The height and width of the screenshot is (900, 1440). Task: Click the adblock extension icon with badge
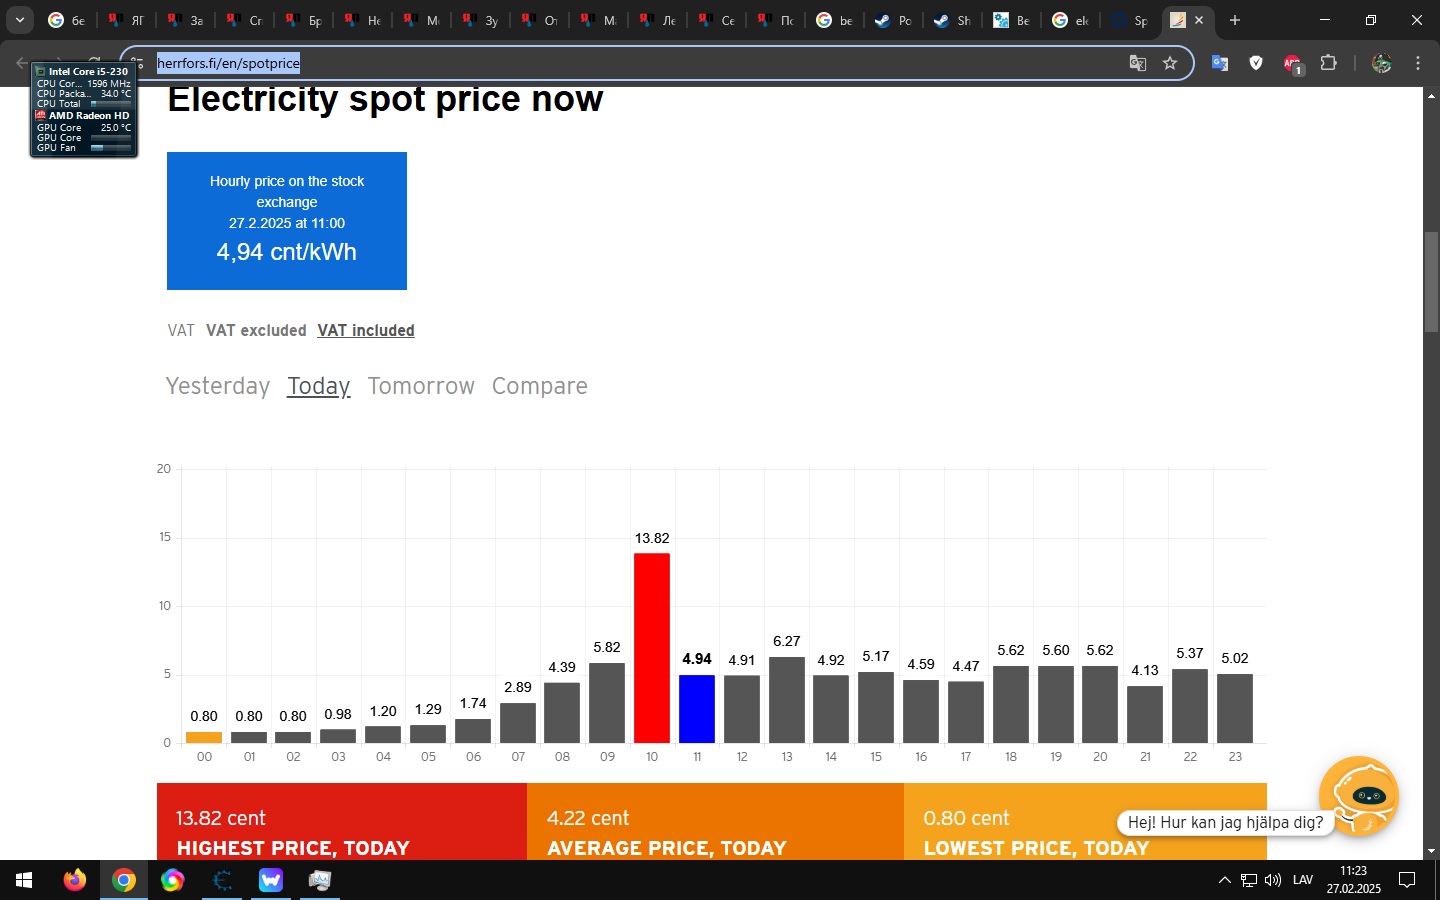(1293, 64)
